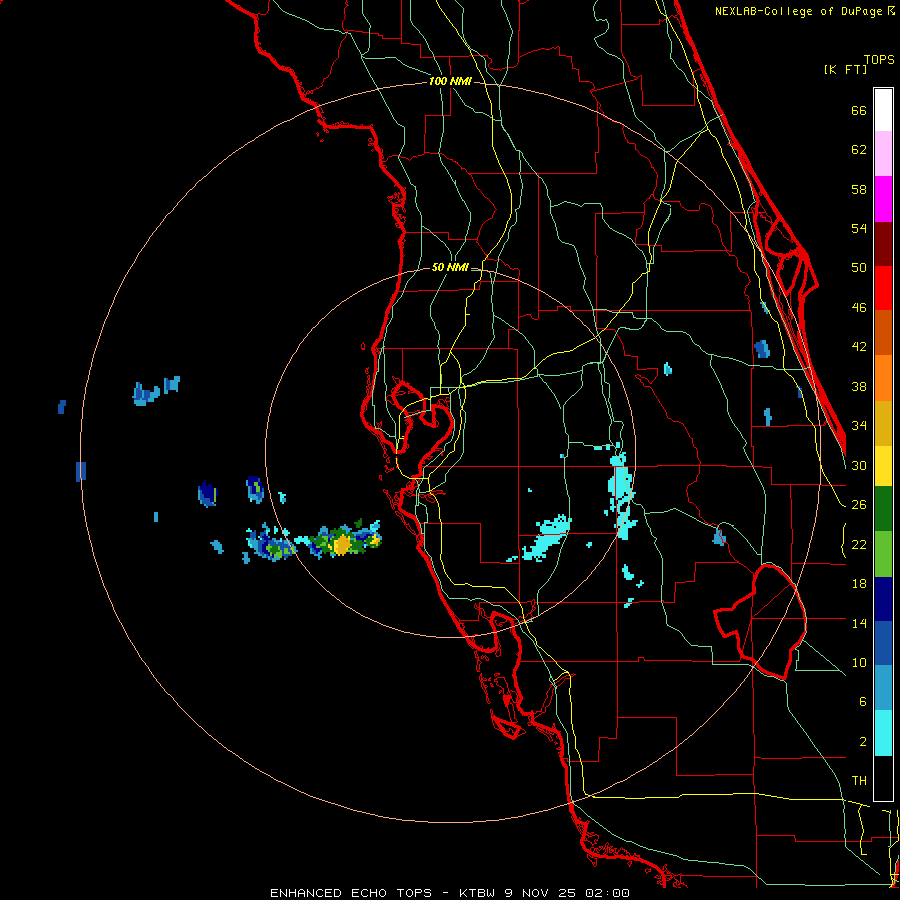
Task: Click the light green legend swatch
Action: pos(883,554)
